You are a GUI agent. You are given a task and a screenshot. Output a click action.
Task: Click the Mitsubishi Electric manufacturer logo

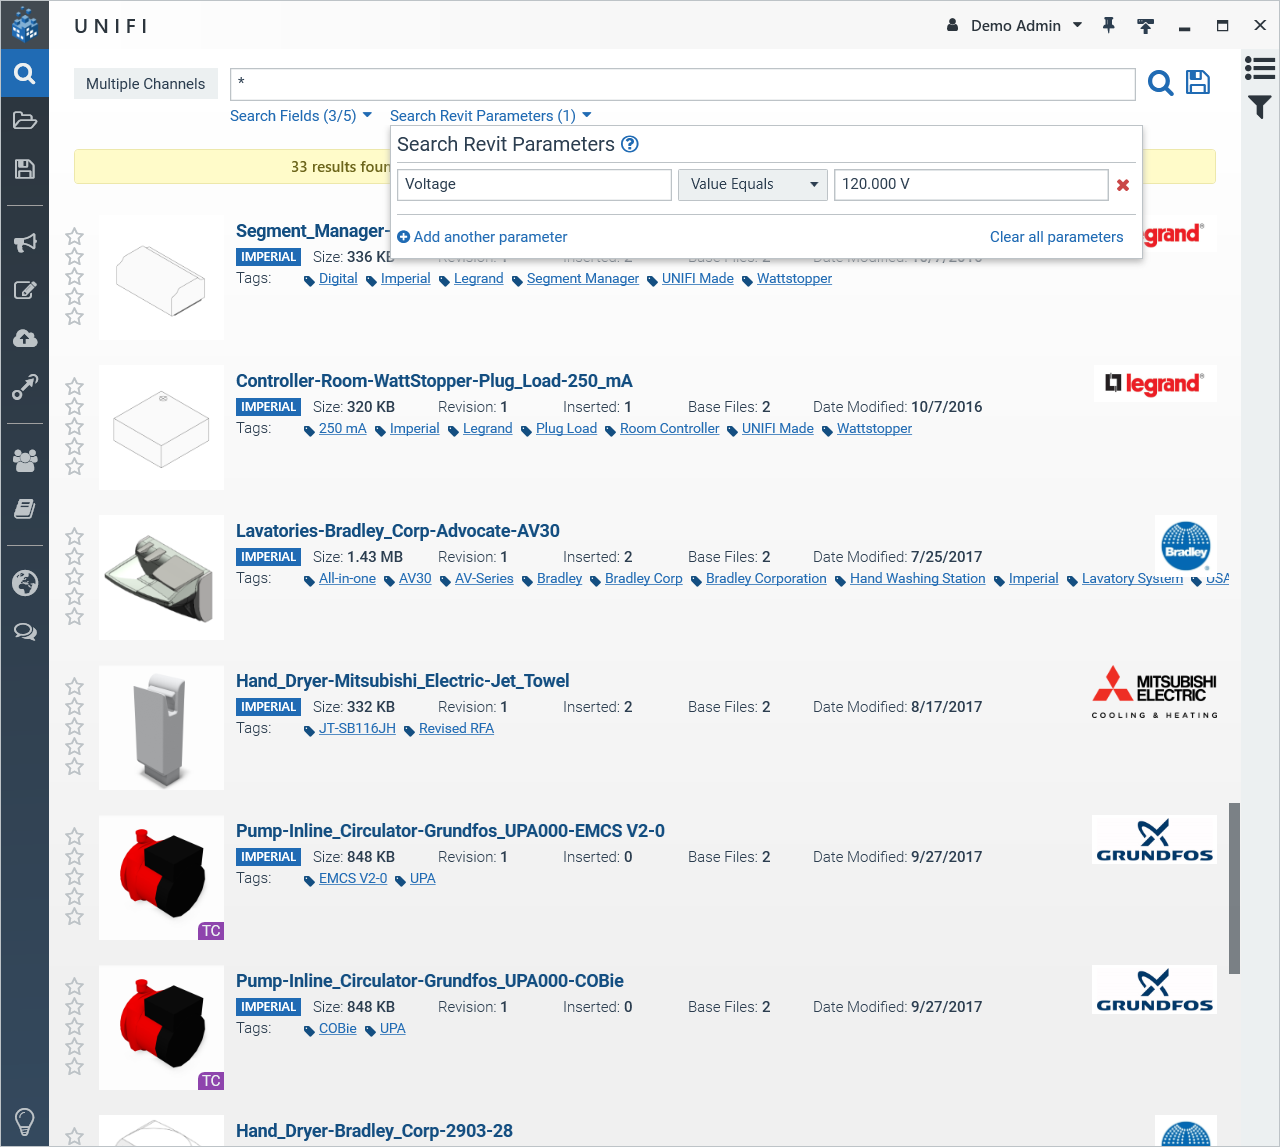click(x=1155, y=692)
